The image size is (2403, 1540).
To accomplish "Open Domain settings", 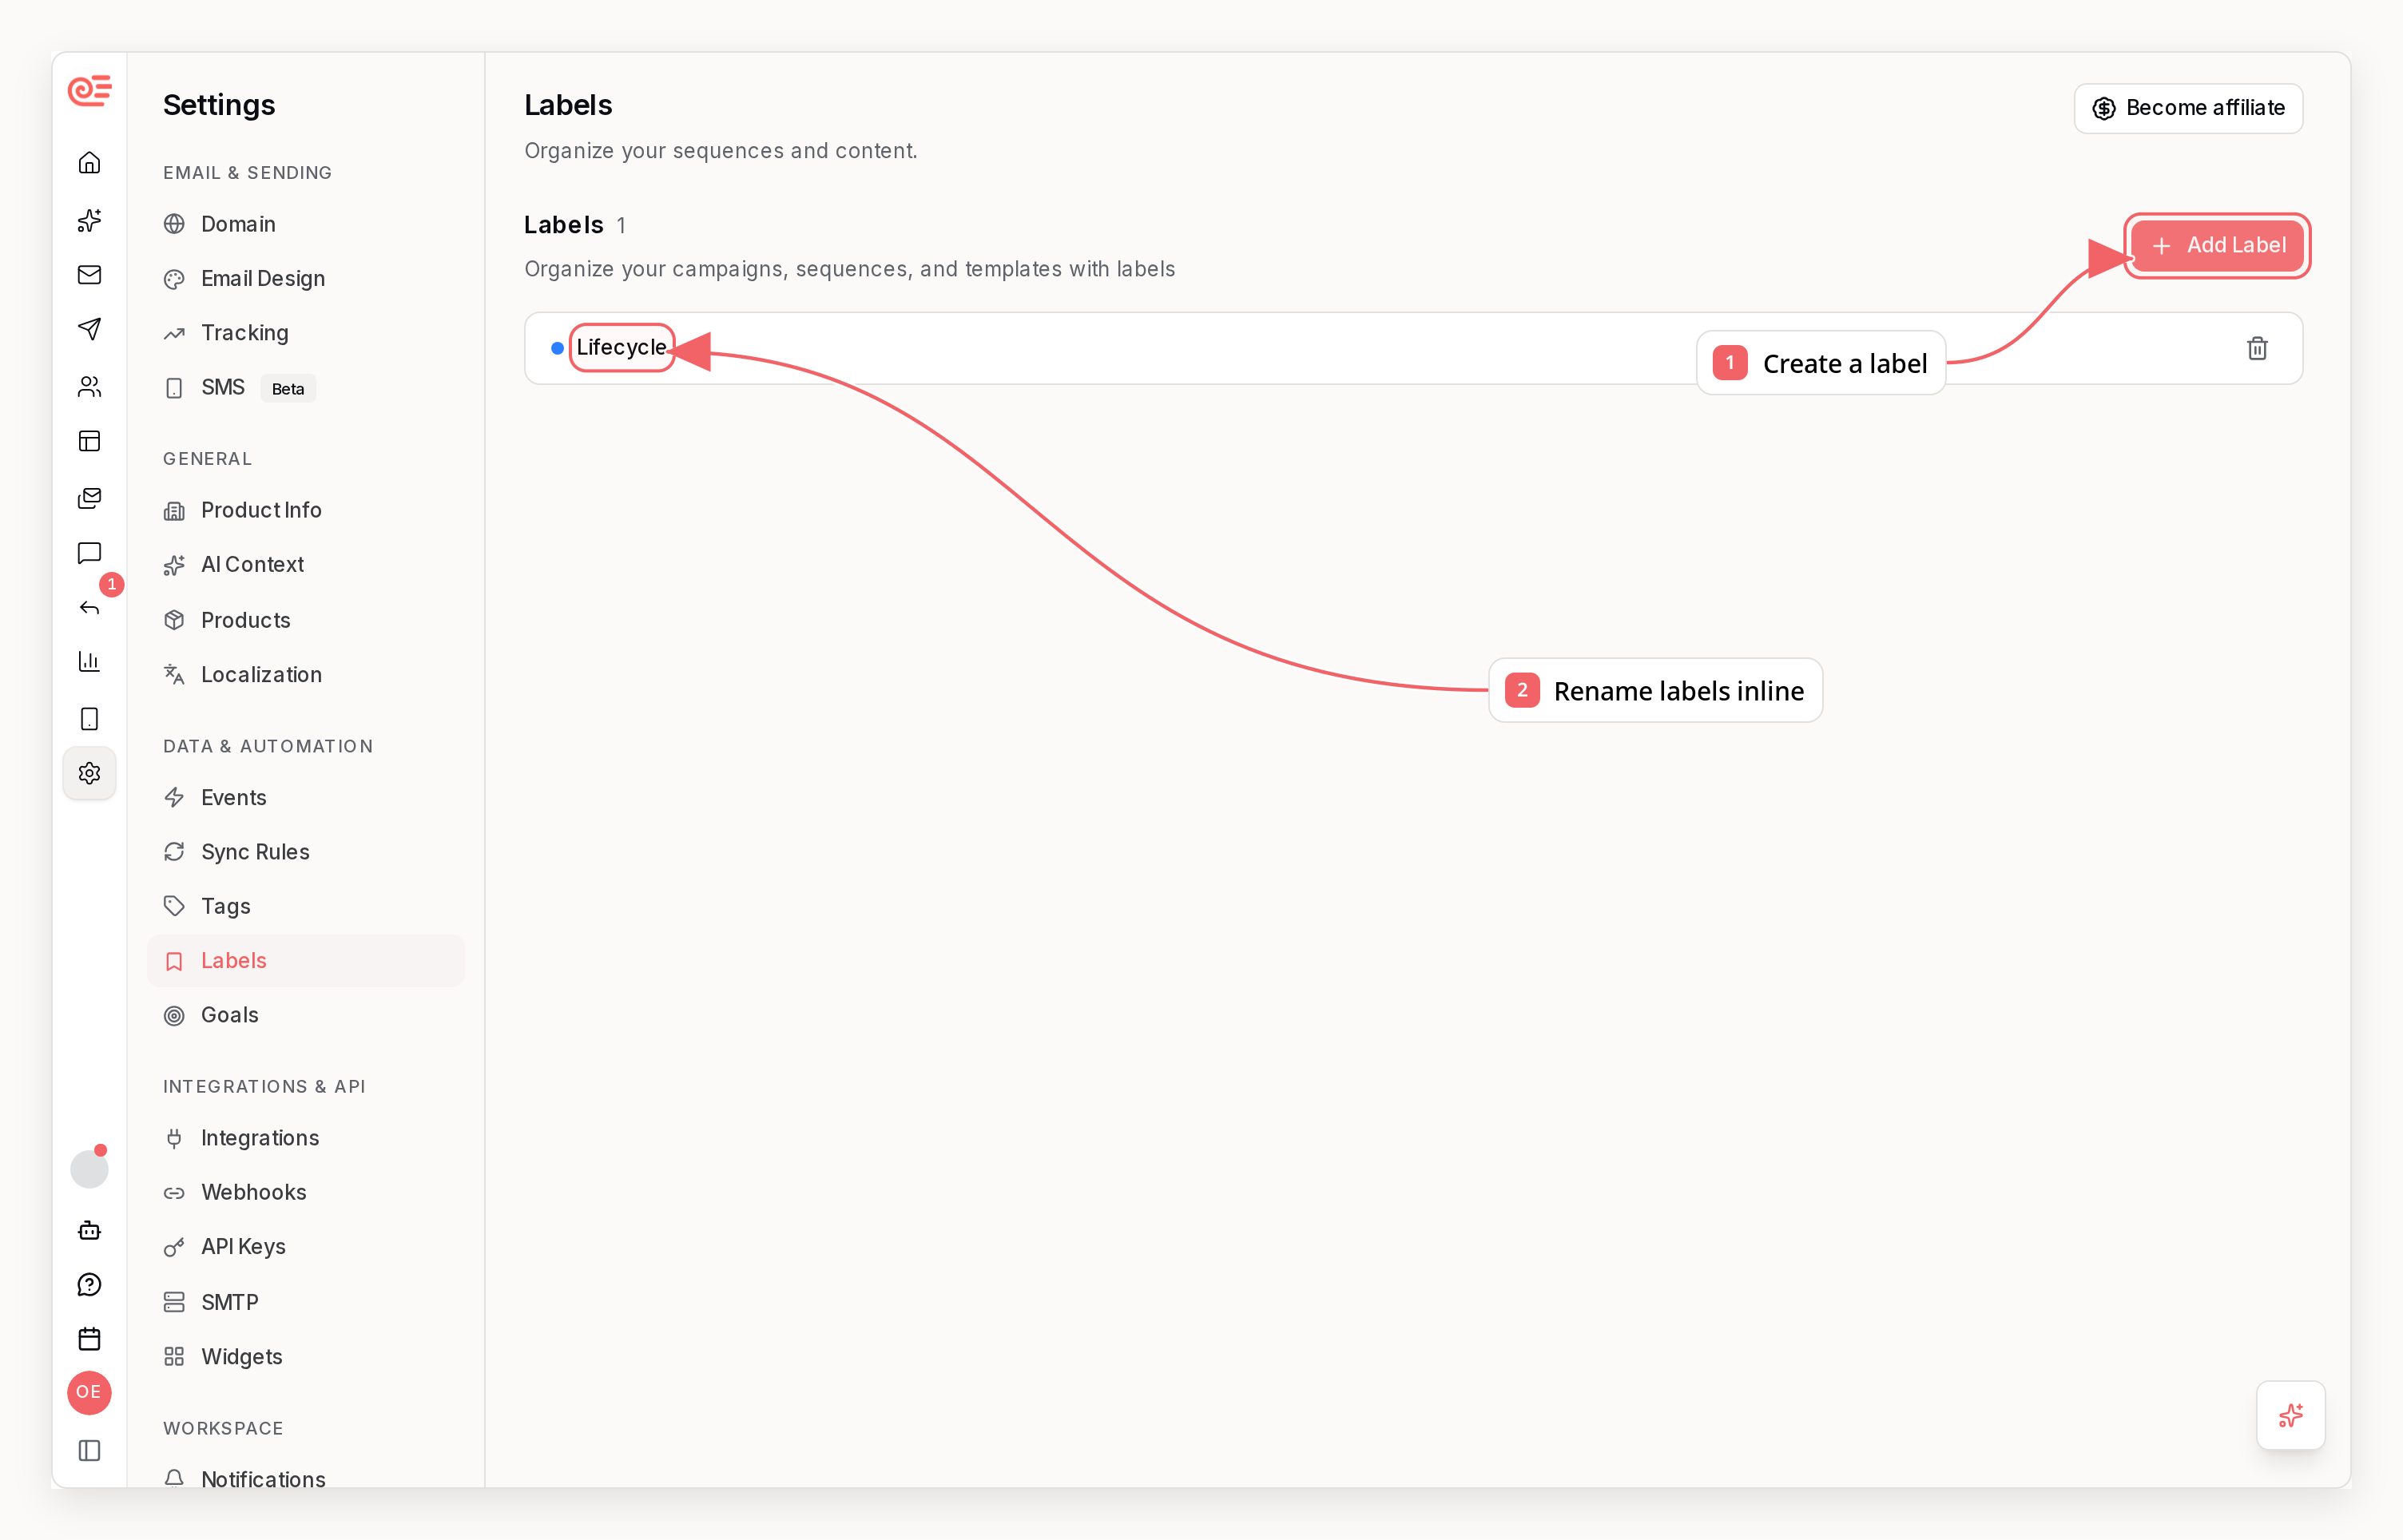I will (305, 224).
